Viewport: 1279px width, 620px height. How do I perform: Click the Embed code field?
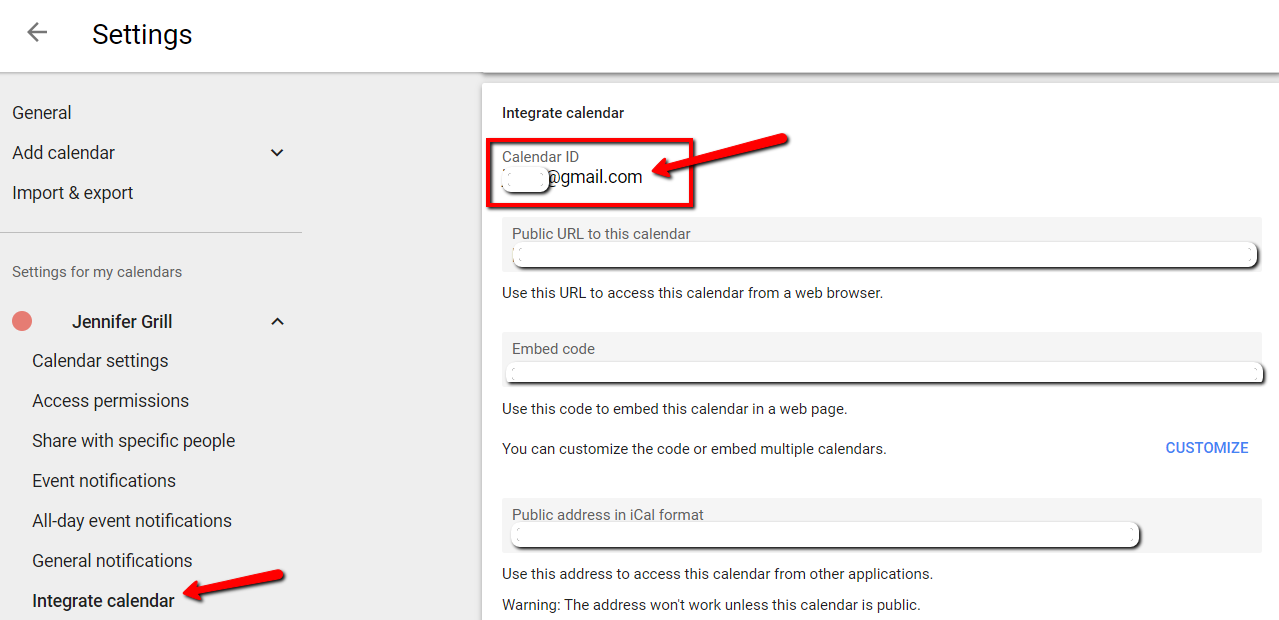coord(882,360)
